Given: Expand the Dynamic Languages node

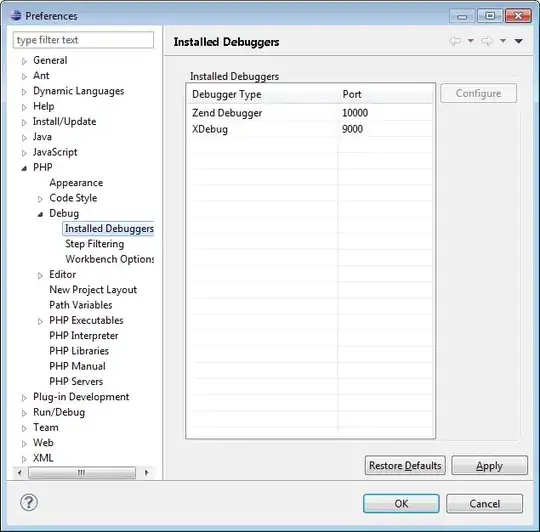Looking at the screenshot, I should [x=24, y=92].
